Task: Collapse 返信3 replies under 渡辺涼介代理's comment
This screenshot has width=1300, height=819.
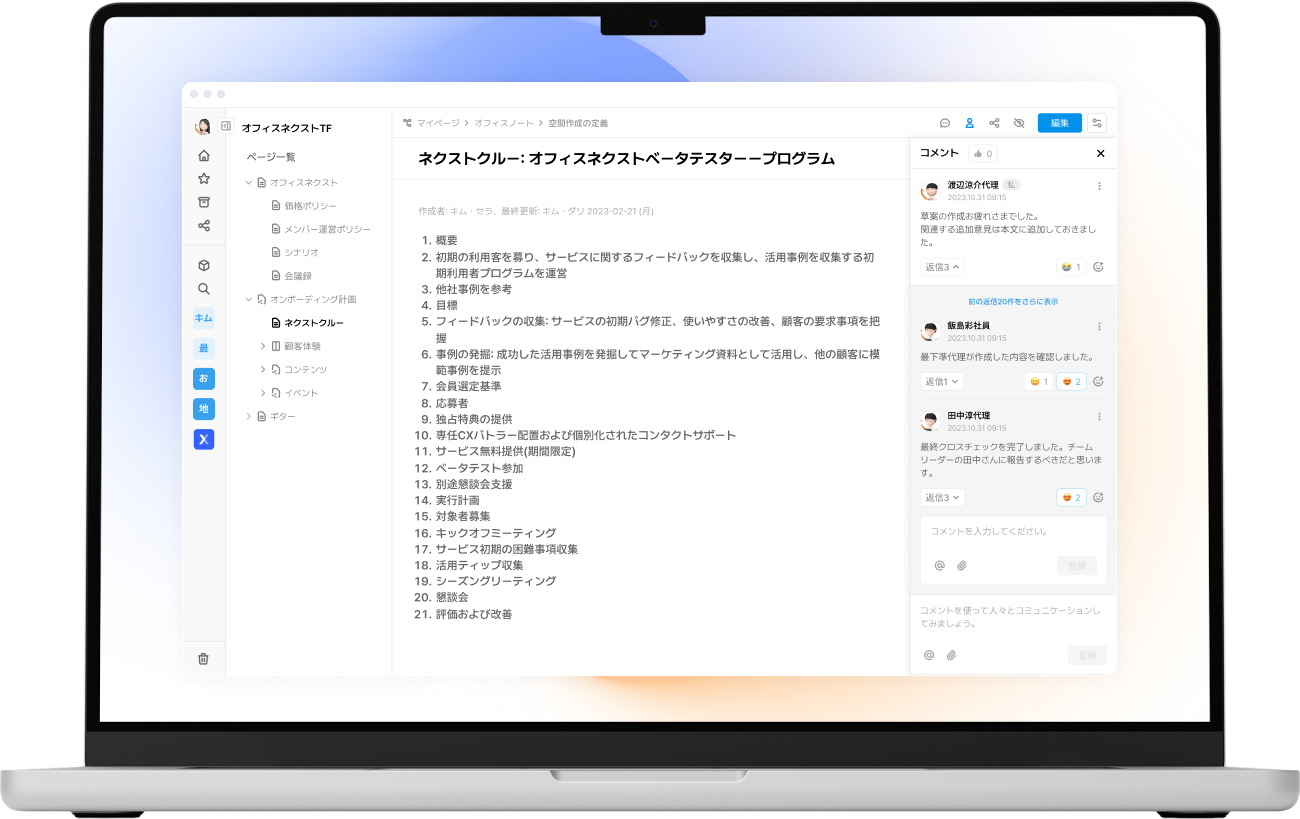Action: point(942,267)
